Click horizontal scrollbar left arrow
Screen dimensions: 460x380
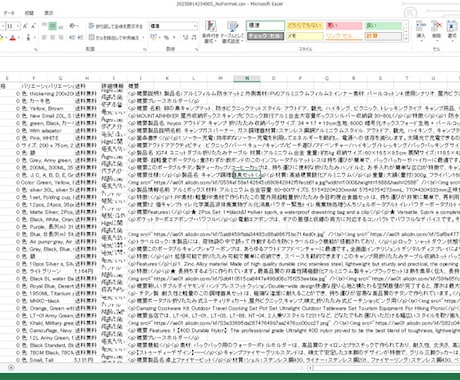click(310, 368)
